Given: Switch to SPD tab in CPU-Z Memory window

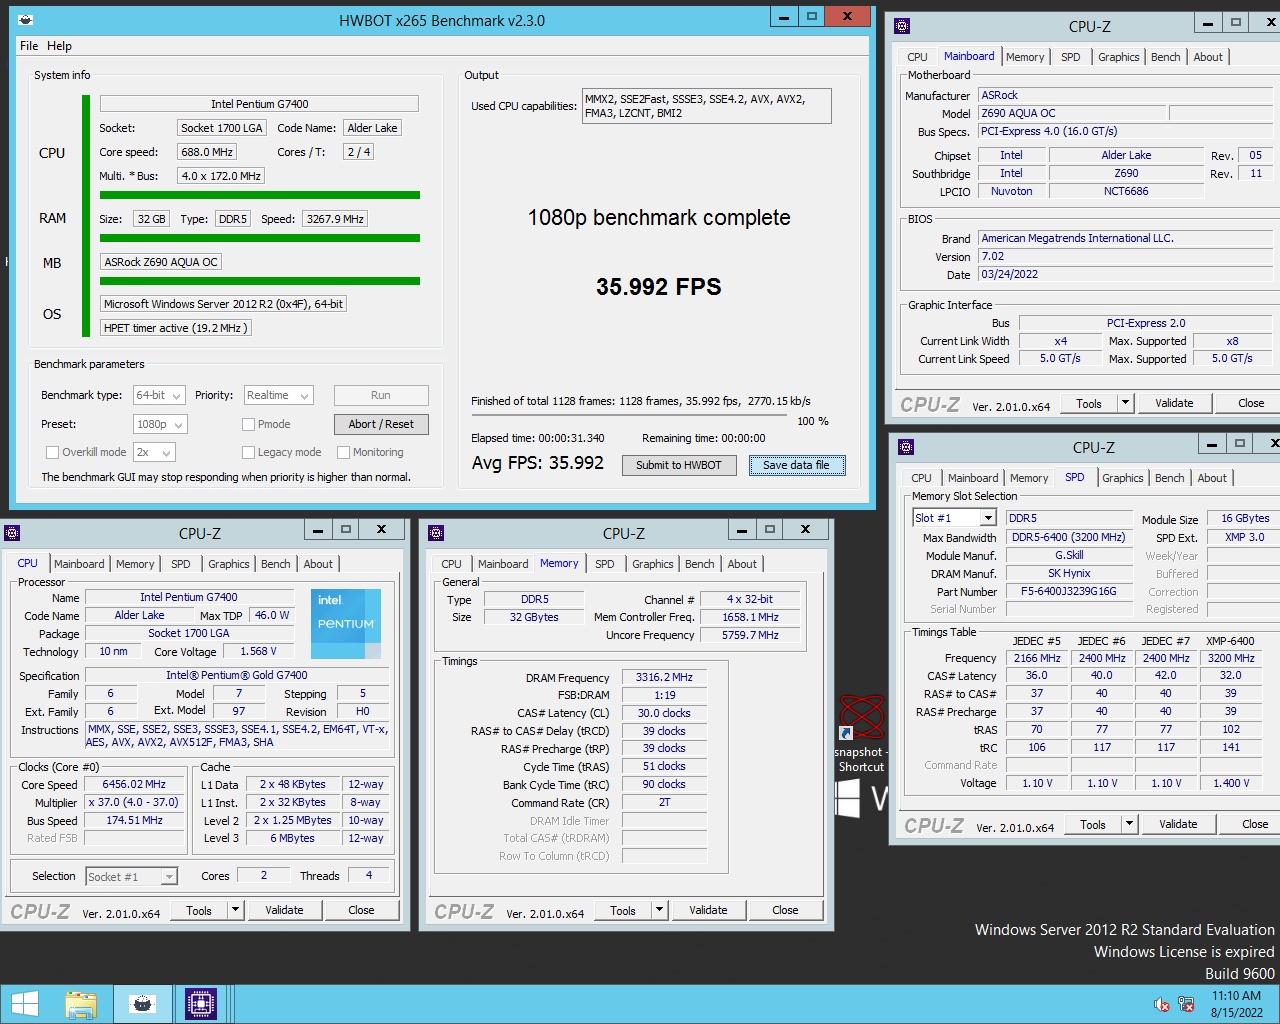Looking at the screenshot, I should pos(605,564).
